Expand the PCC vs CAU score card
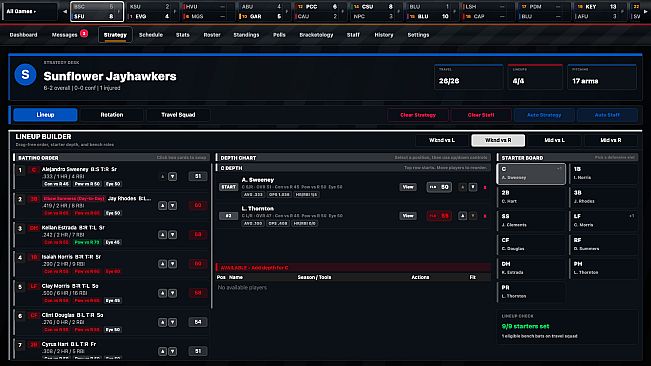 point(343,12)
